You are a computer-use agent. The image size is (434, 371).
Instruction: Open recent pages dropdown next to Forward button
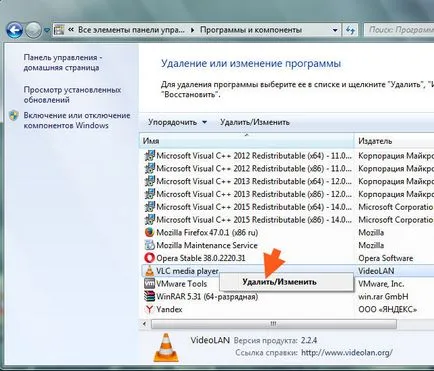tap(47, 30)
